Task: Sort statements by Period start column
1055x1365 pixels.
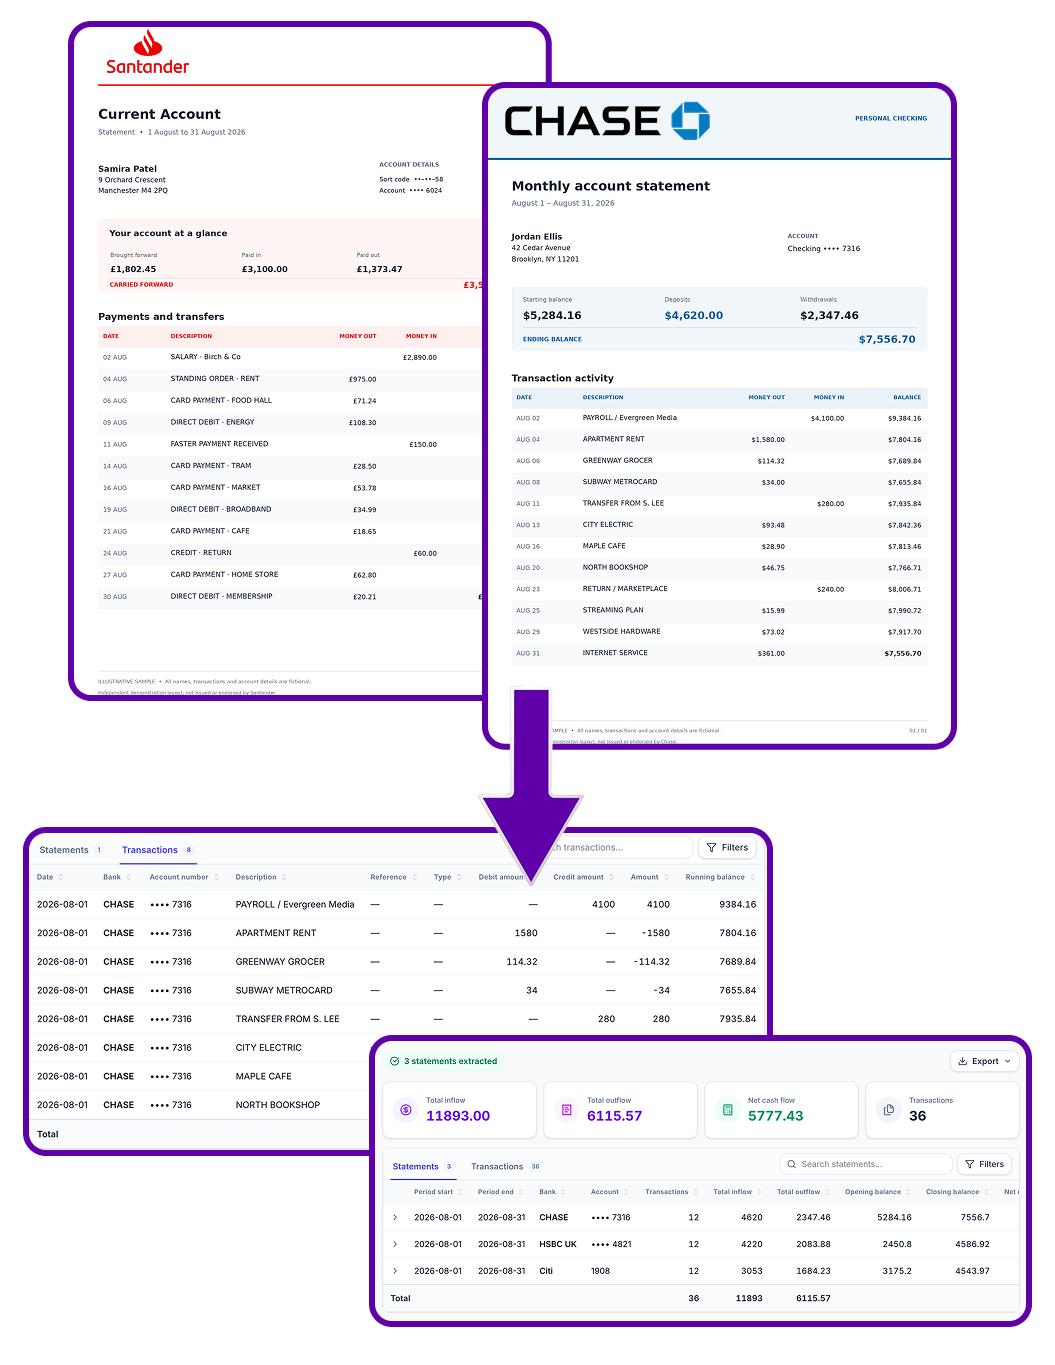Action: coord(438,1192)
